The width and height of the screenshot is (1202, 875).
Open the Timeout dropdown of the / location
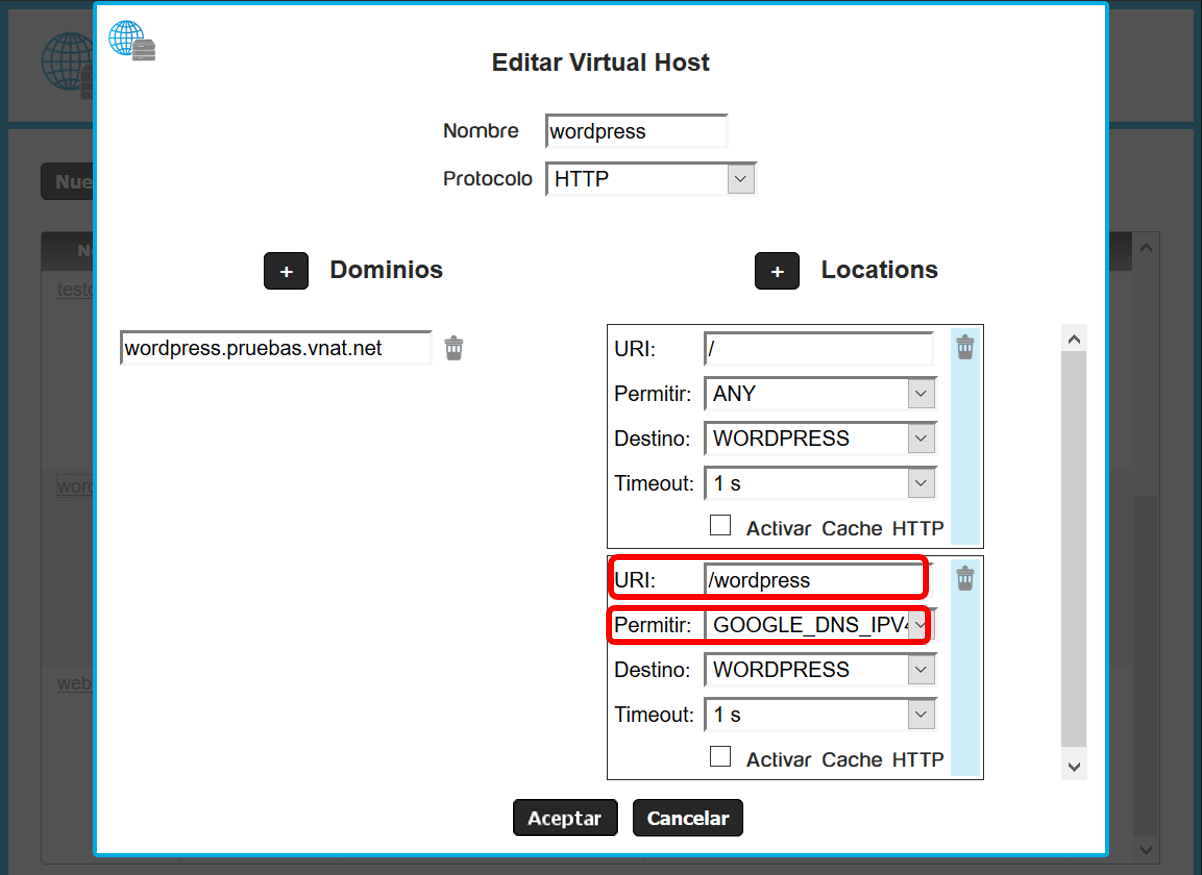(x=820, y=483)
